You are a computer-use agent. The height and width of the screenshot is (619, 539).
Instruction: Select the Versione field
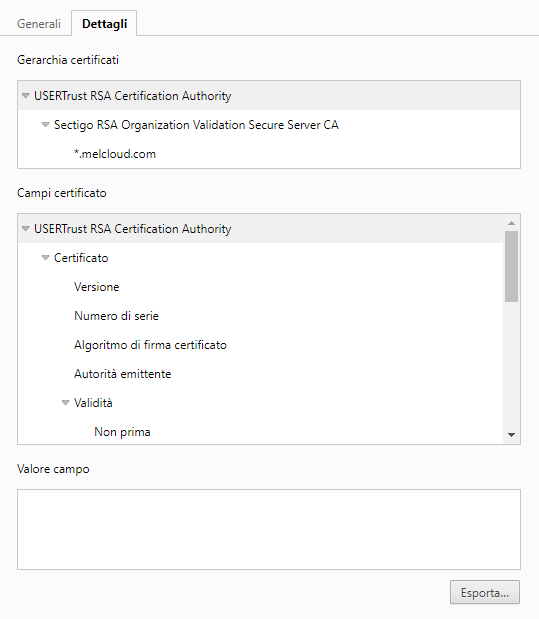click(96, 287)
